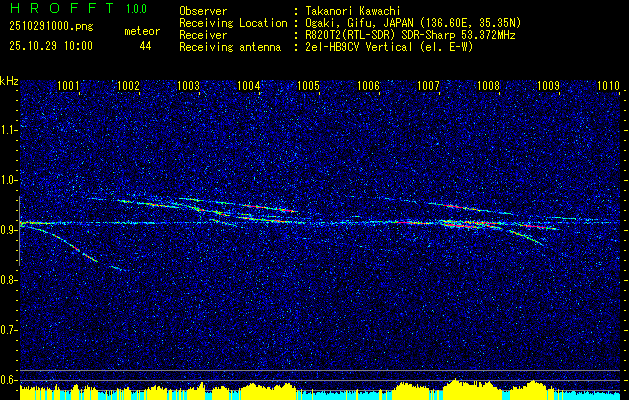Click the Ogaki, Gifu, JAPAN location text
This screenshot has width=629, height=400.
coord(413,23)
